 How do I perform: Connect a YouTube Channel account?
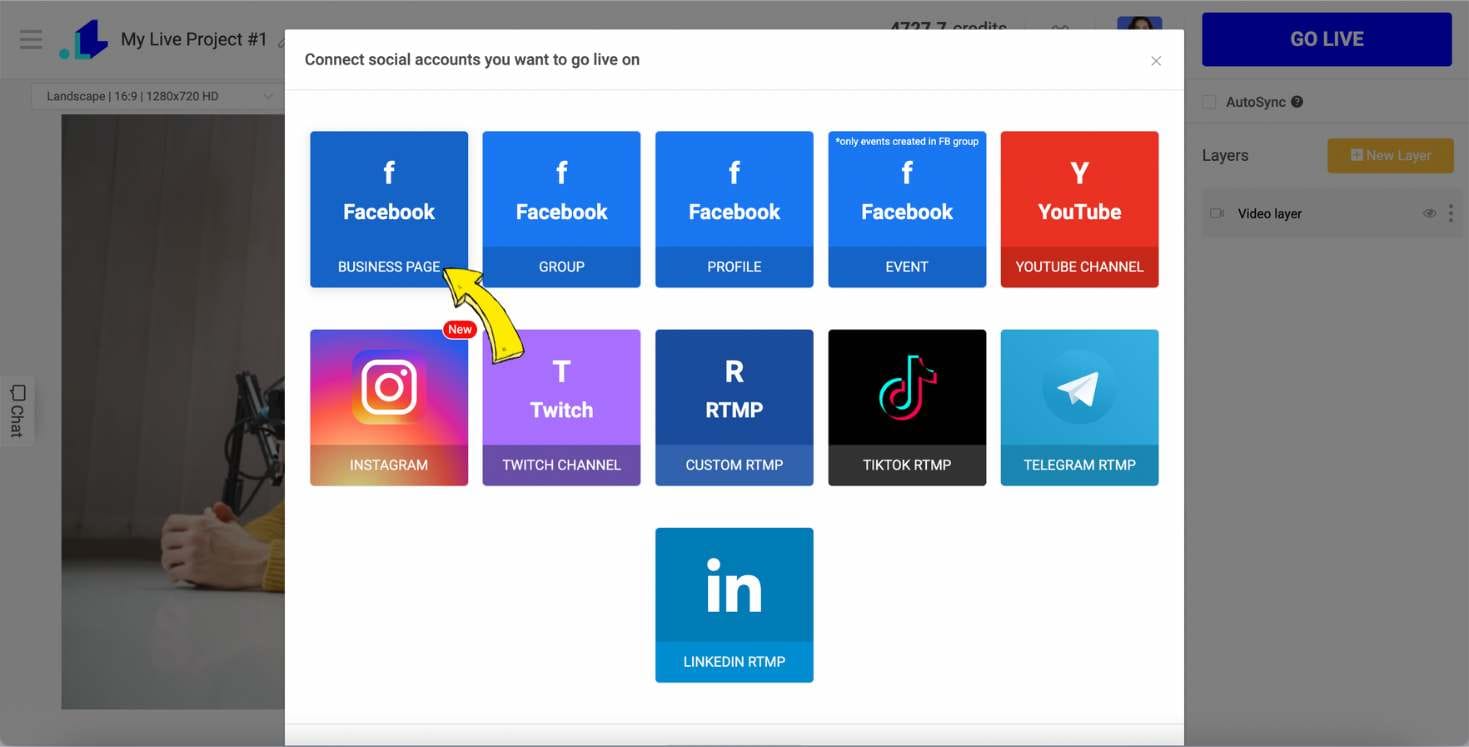pyautogui.click(x=1079, y=209)
